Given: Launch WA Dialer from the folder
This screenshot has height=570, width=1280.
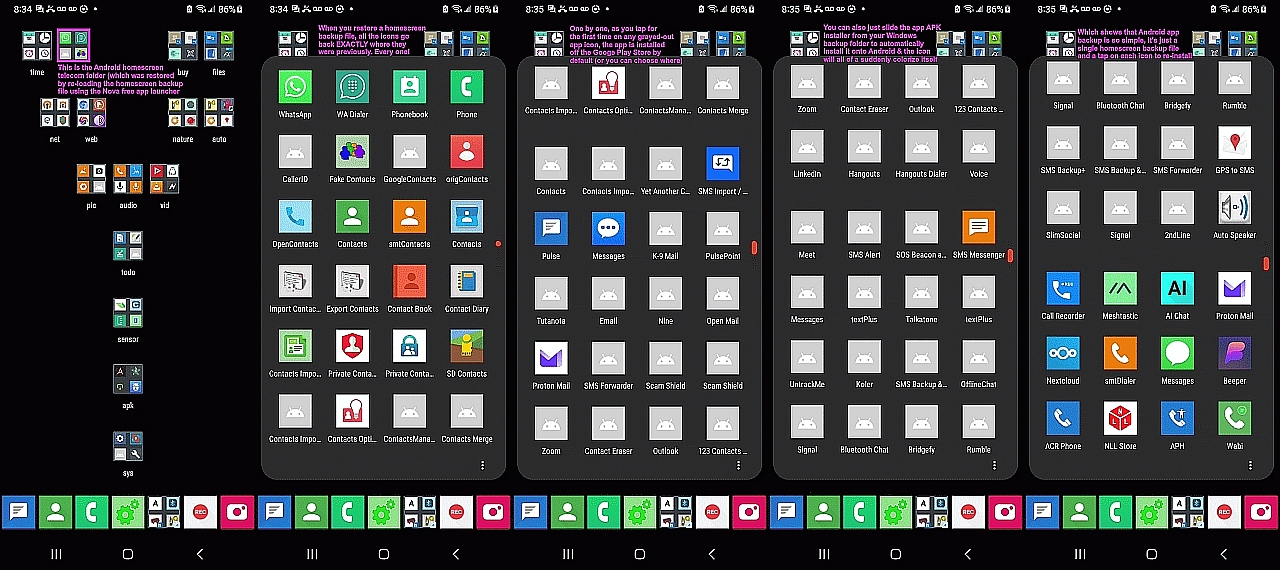Looking at the screenshot, I should tap(352, 87).
